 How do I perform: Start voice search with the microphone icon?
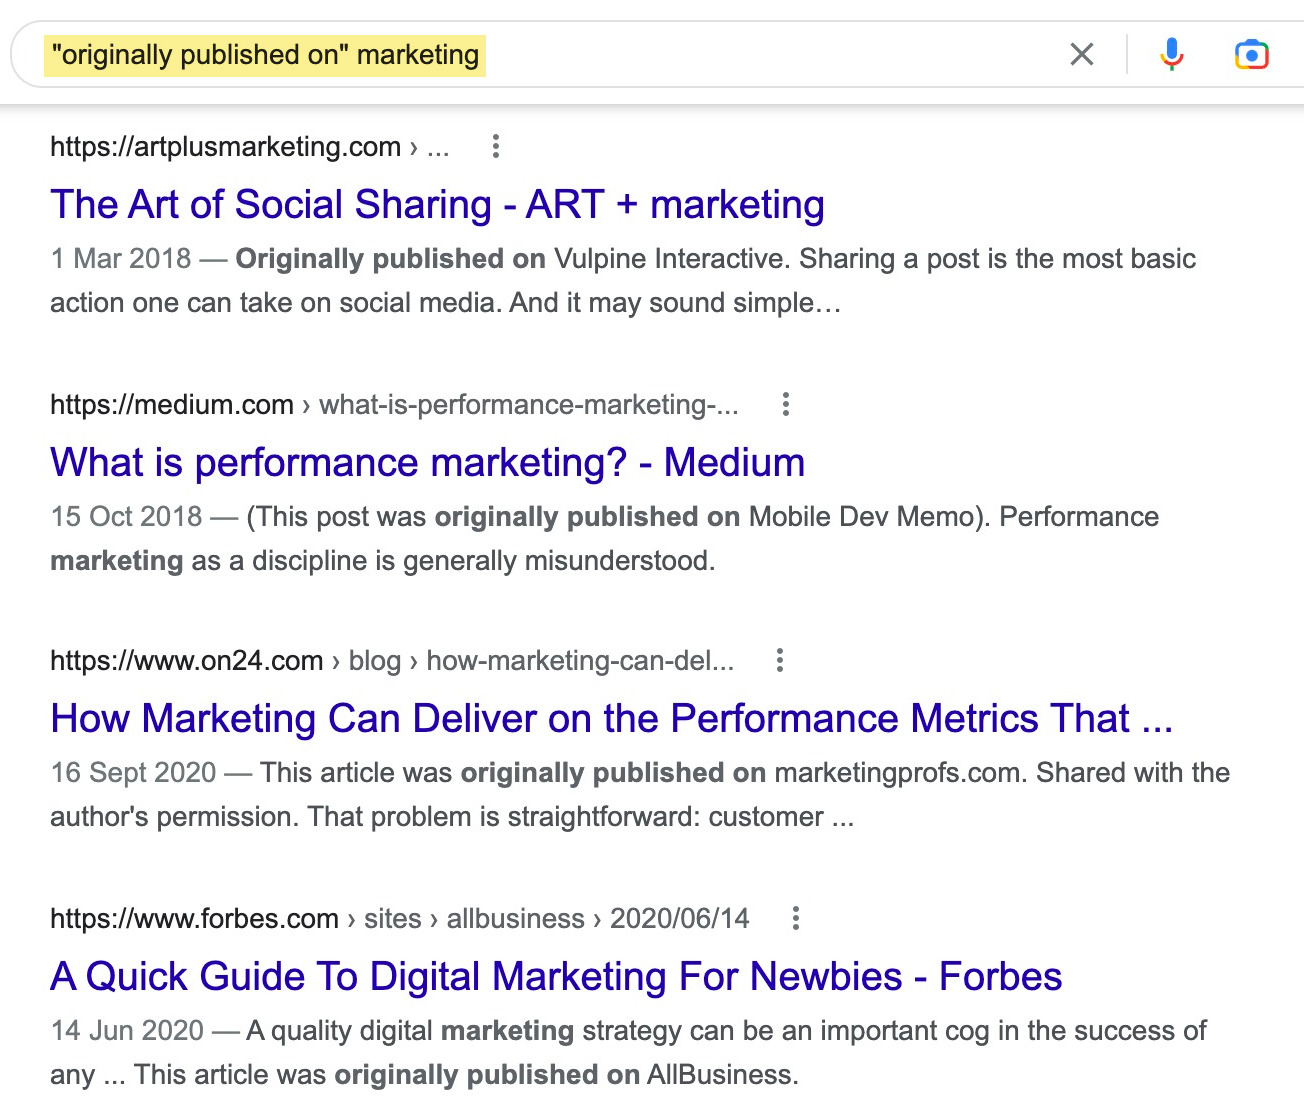click(1172, 54)
